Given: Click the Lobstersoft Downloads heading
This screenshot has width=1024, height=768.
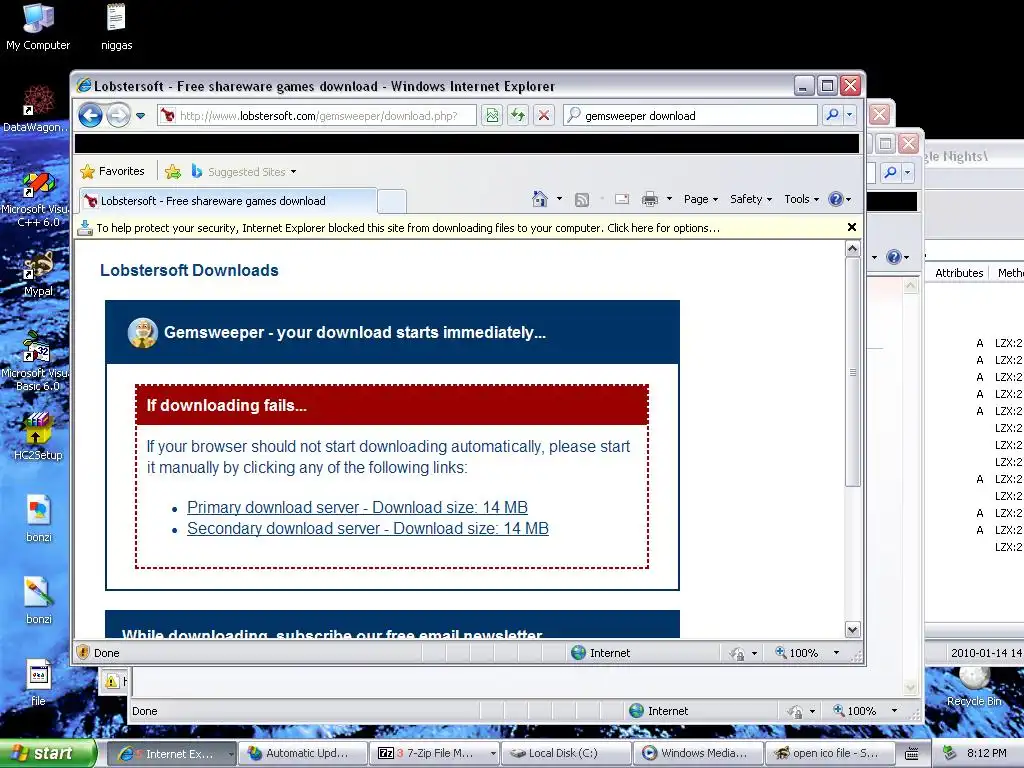Looking at the screenshot, I should (x=189, y=270).
